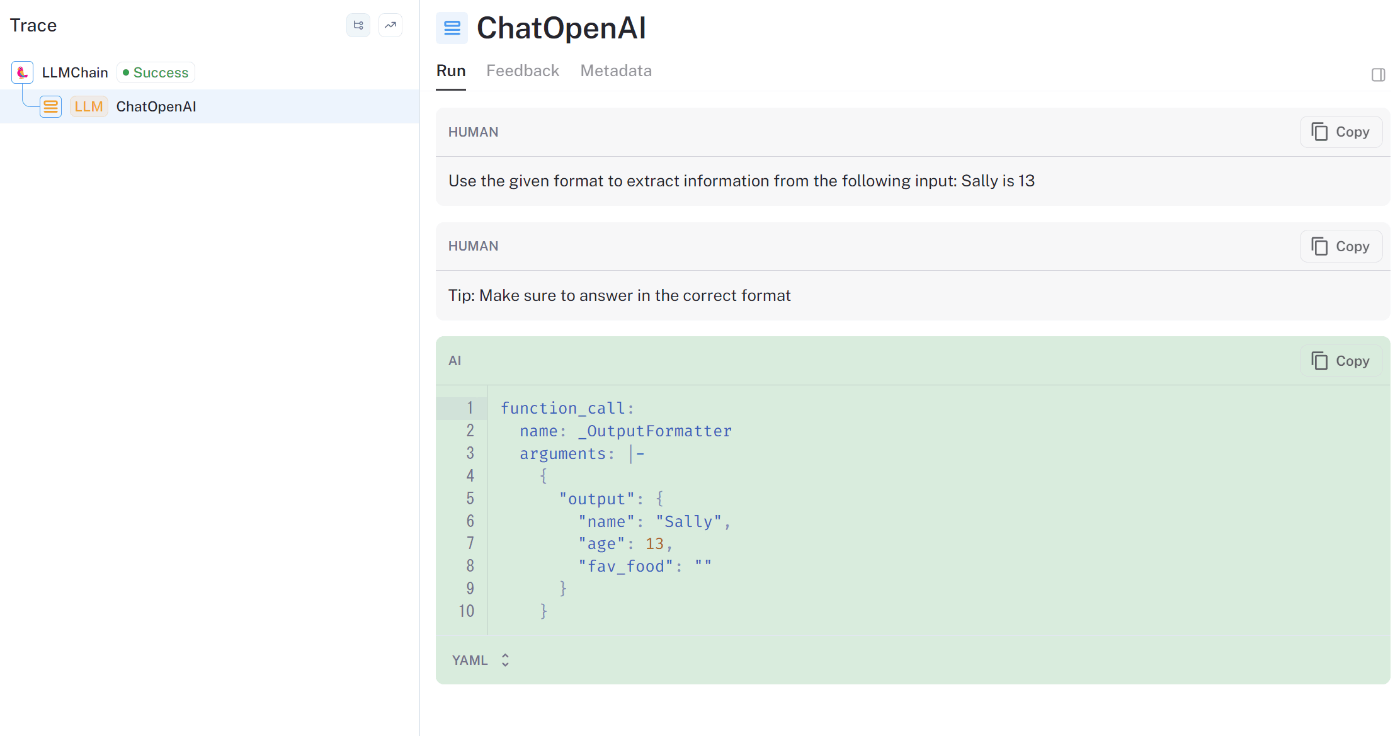Click the orange LLM run icon
Viewport: 1400px width, 736px height.
point(50,106)
